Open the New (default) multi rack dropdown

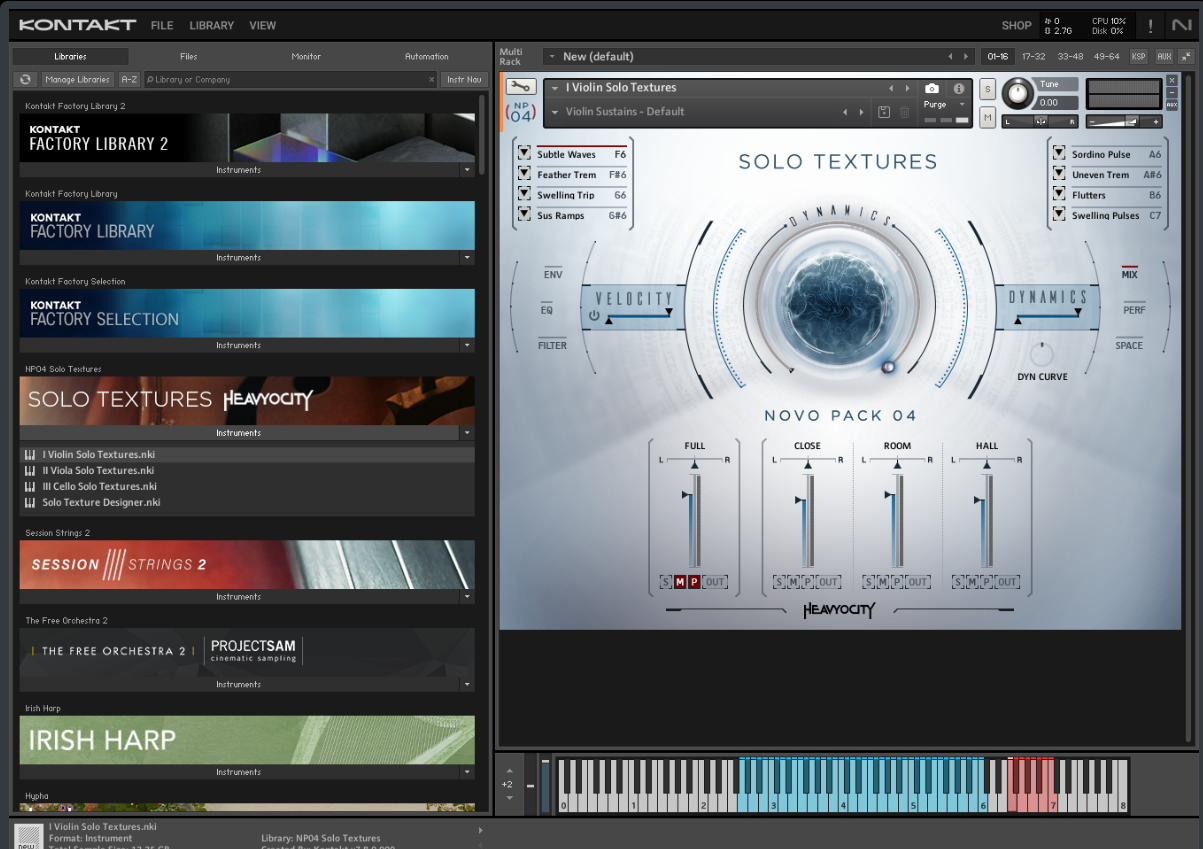coord(554,57)
